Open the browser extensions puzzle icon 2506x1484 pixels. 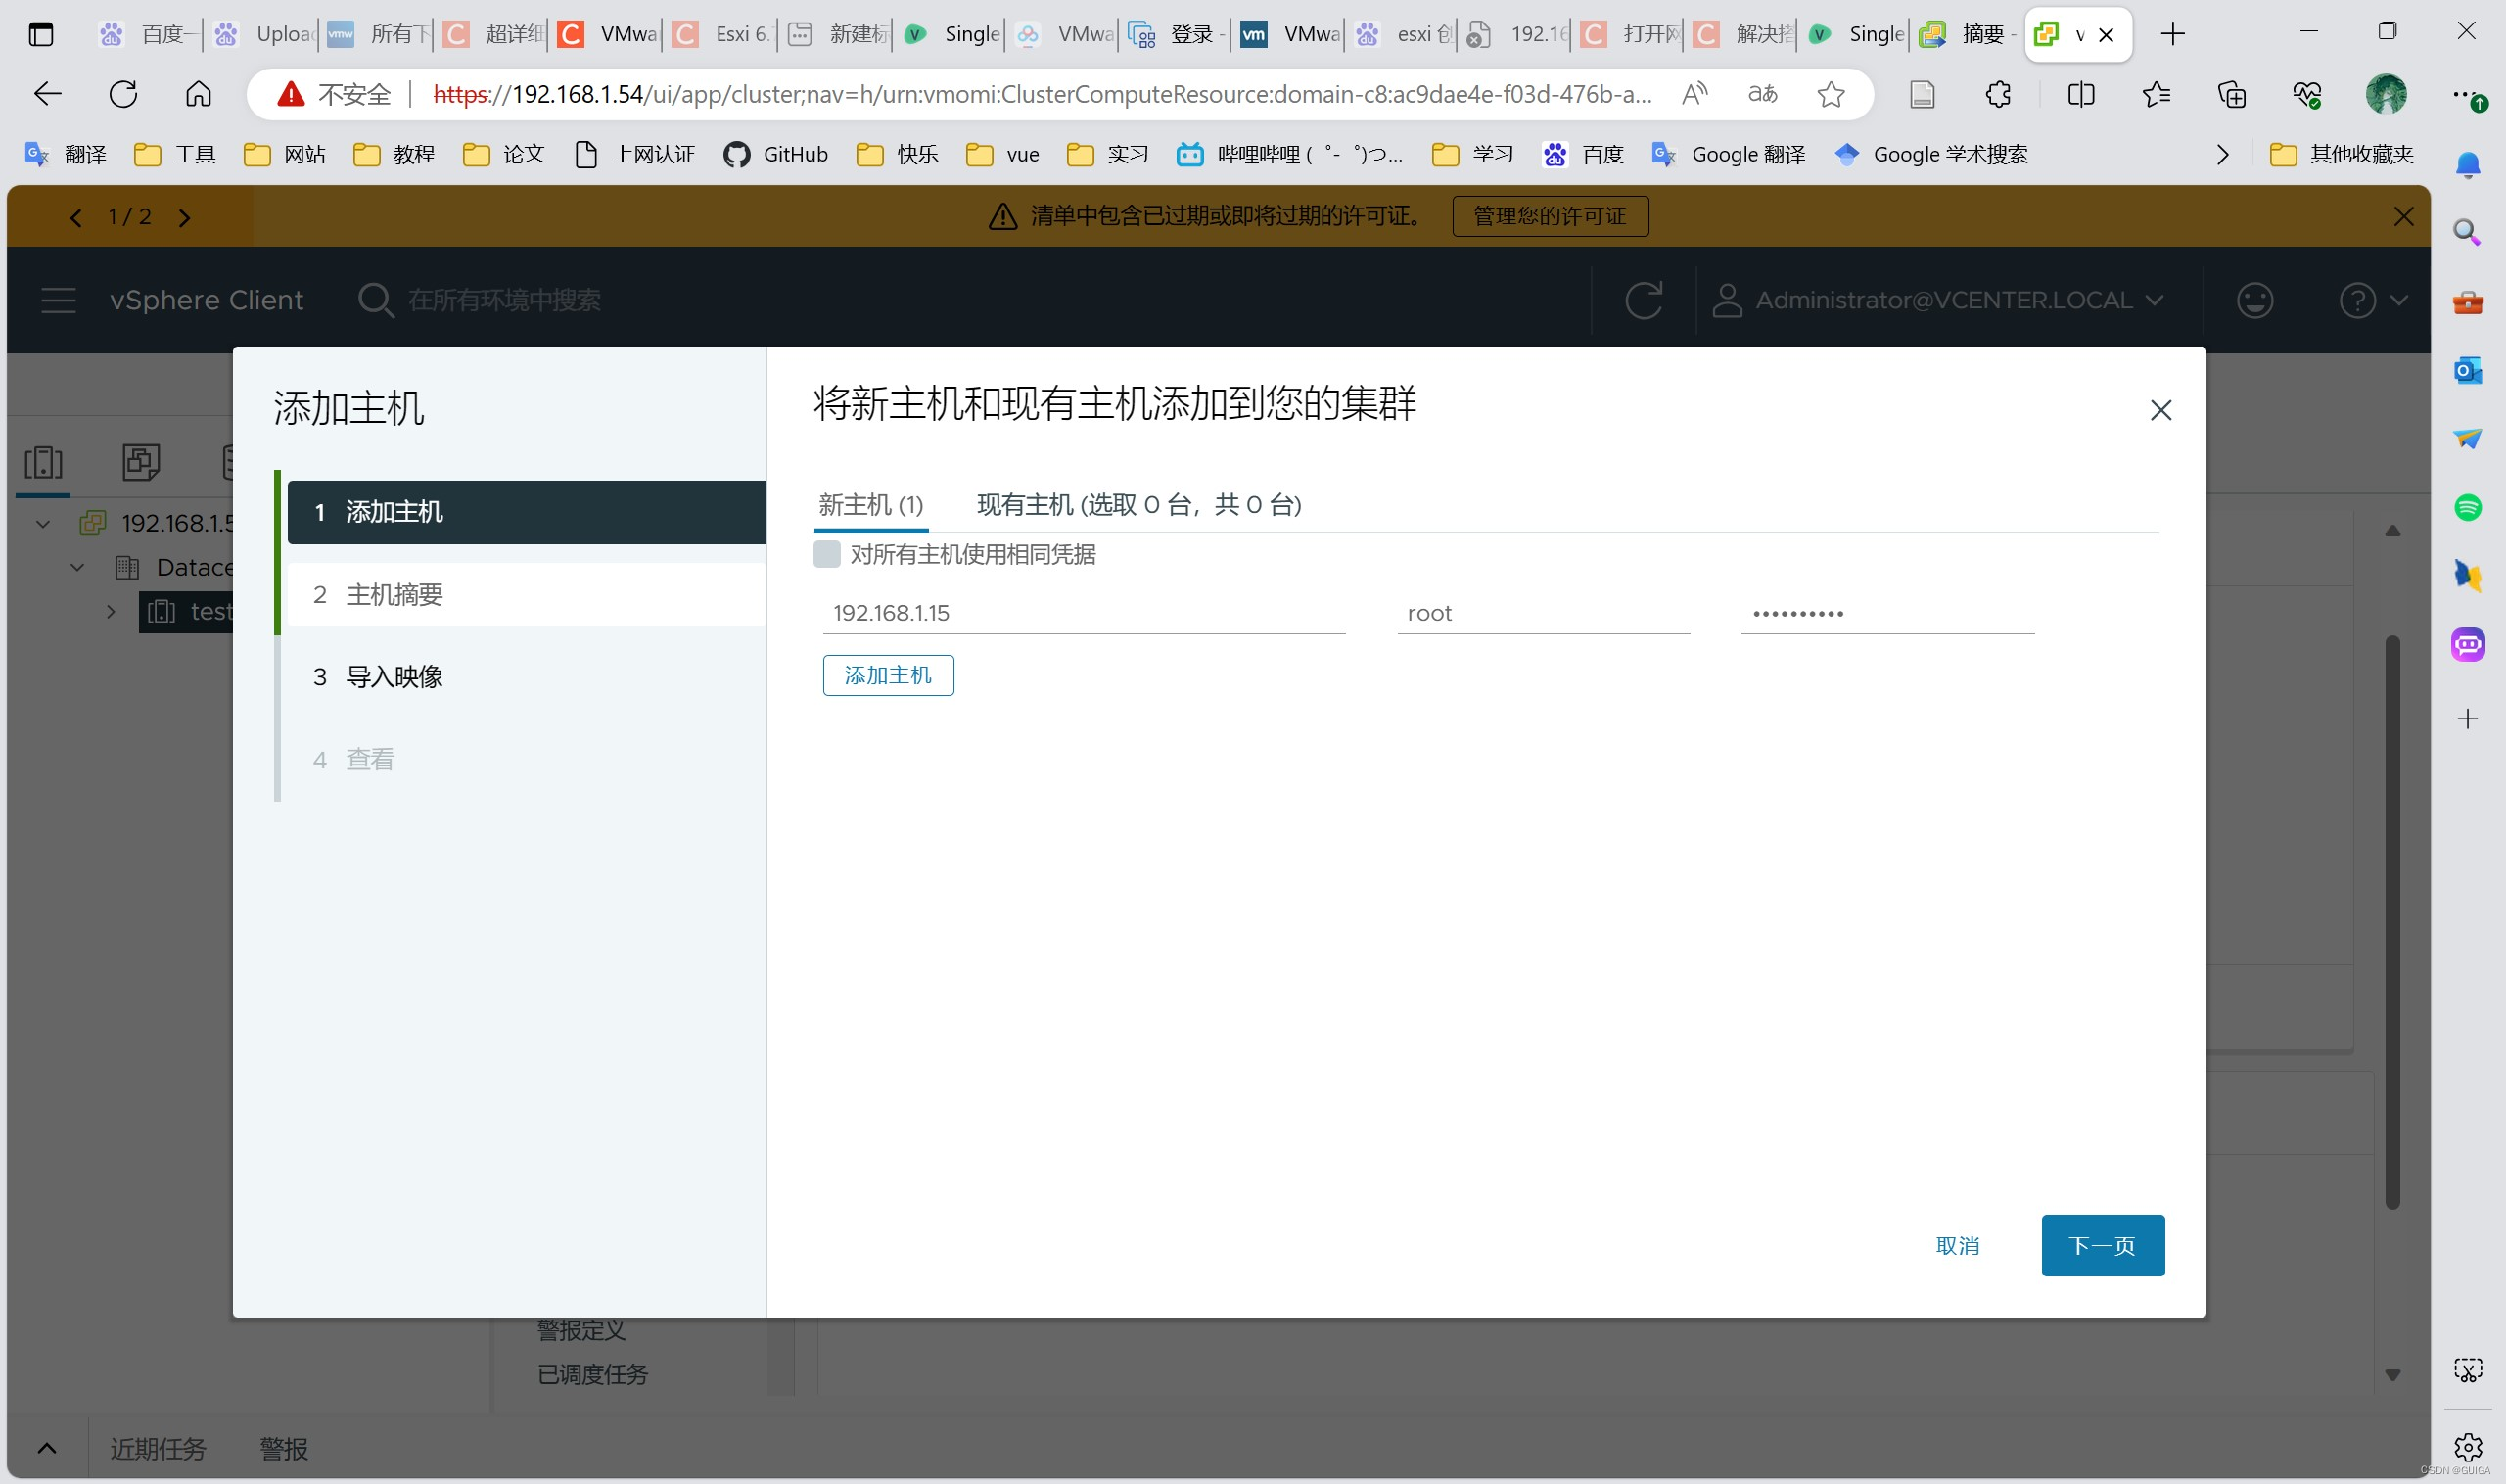click(x=1997, y=94)
